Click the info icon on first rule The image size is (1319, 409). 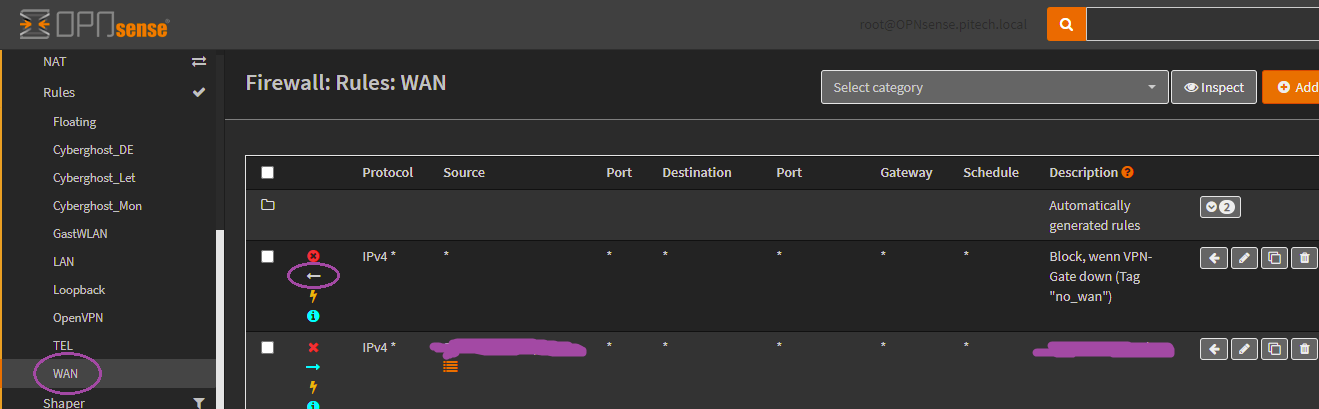(x=313, y=316)
